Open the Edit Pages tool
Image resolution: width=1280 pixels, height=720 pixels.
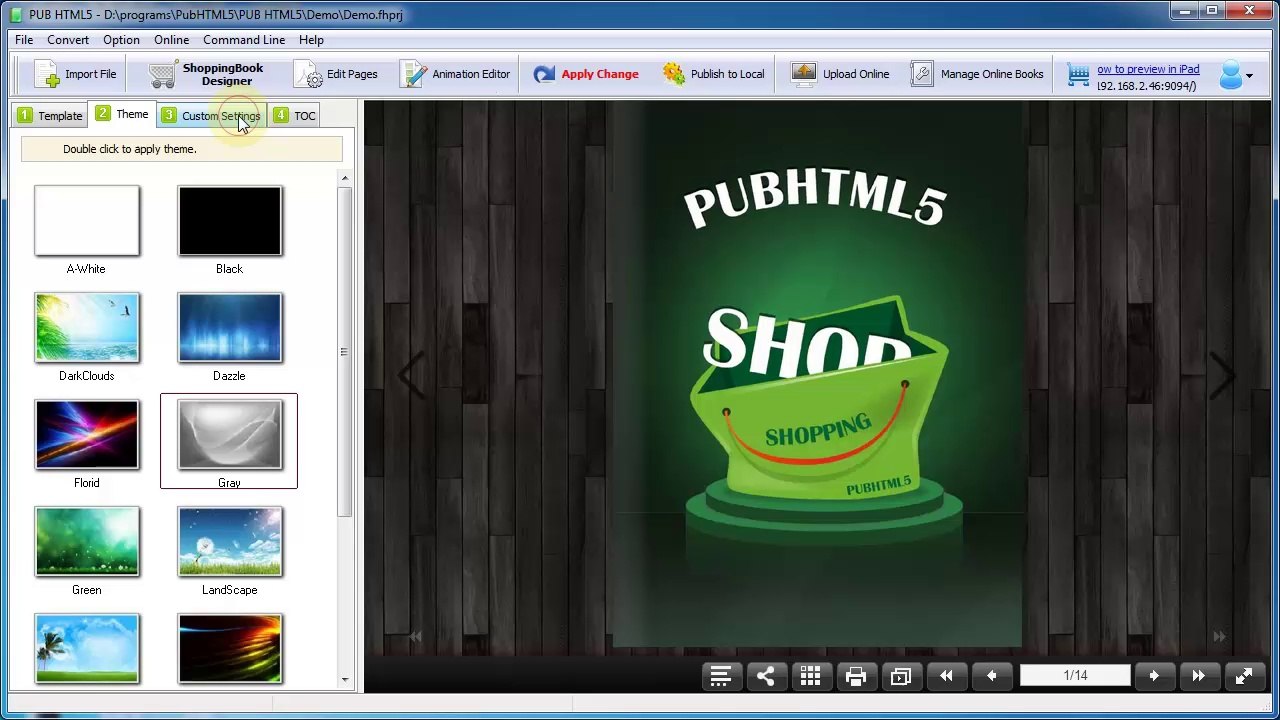click(x=336, y=74)
